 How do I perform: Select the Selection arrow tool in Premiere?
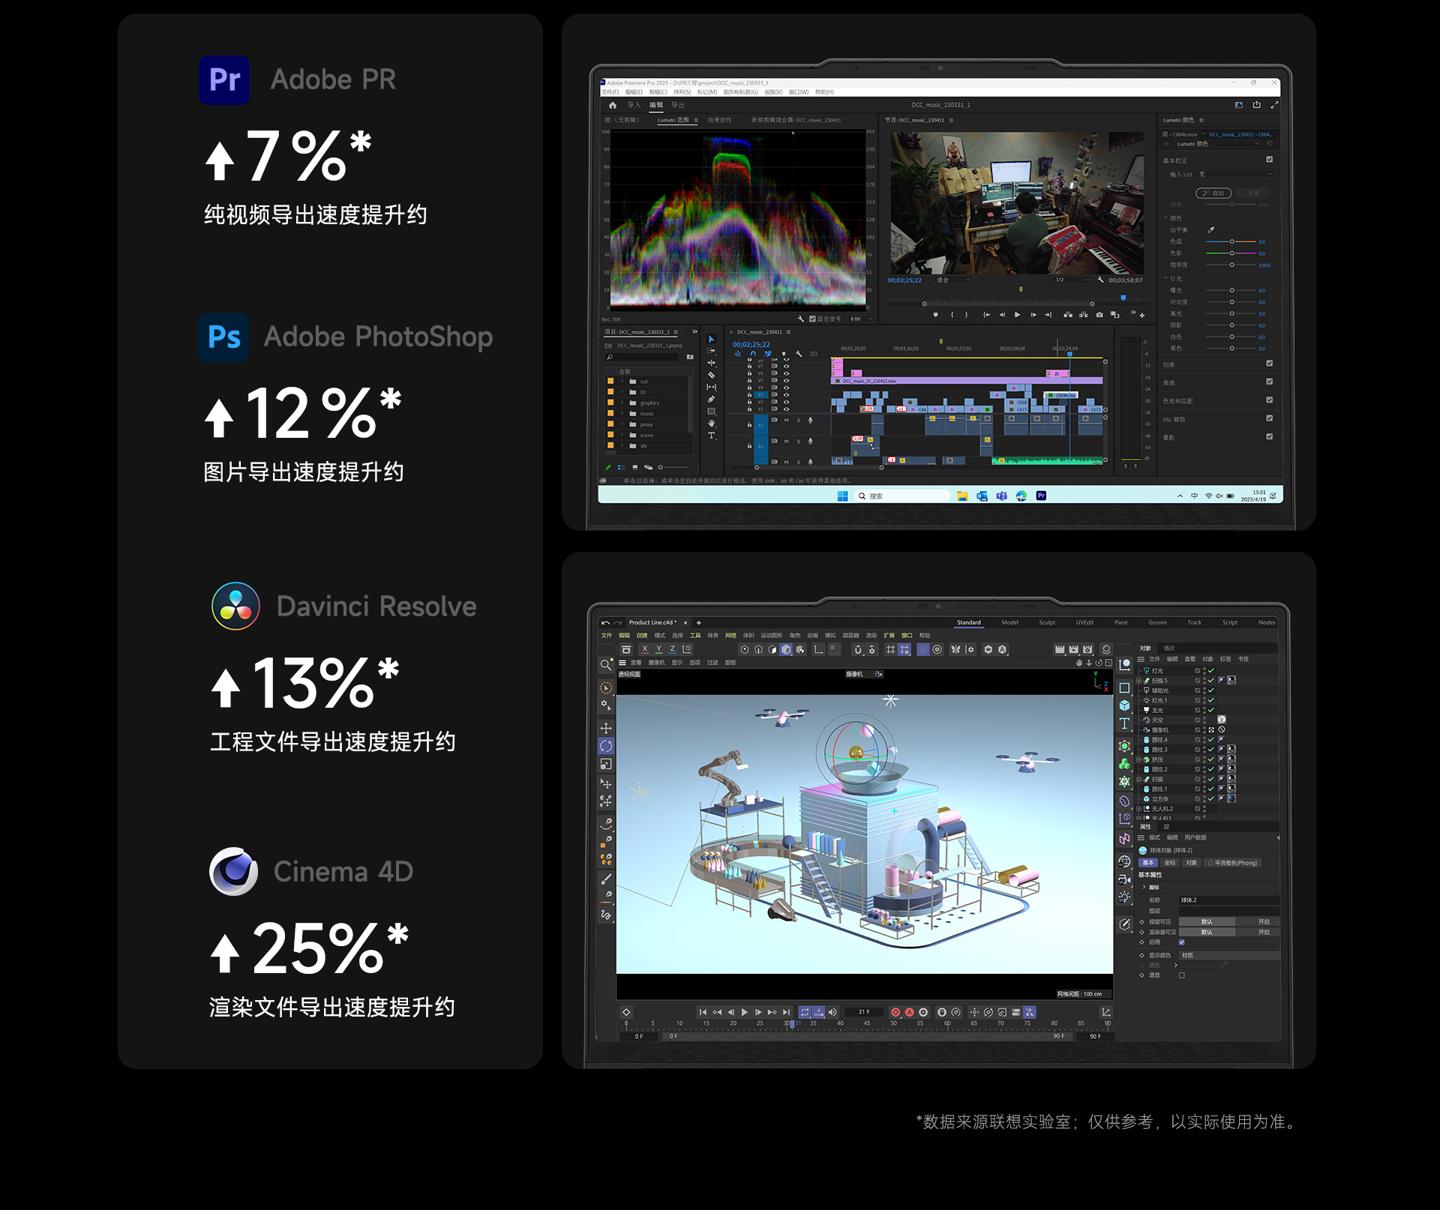(711, 340)
